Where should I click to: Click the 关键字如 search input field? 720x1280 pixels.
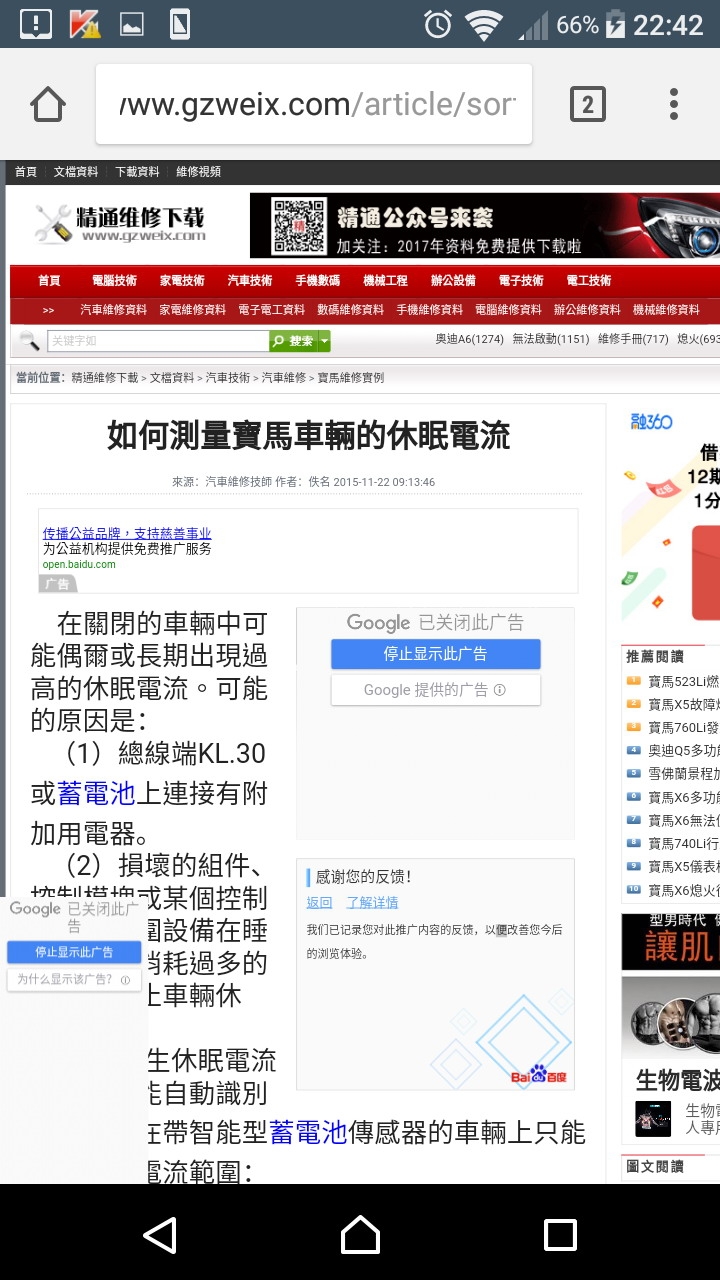[157, 341]
